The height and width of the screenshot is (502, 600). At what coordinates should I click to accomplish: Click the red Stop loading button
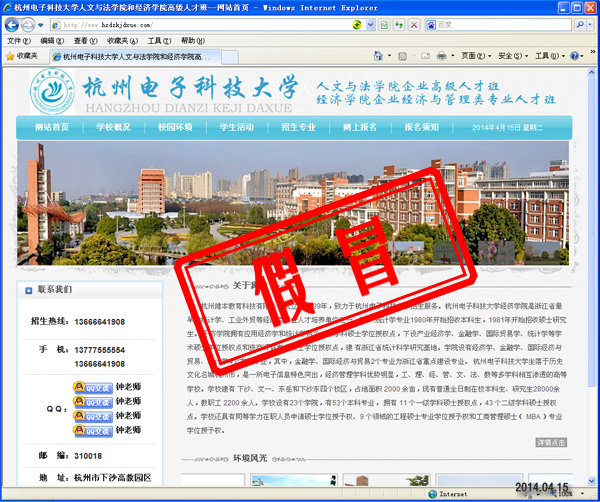pos(414,25)
